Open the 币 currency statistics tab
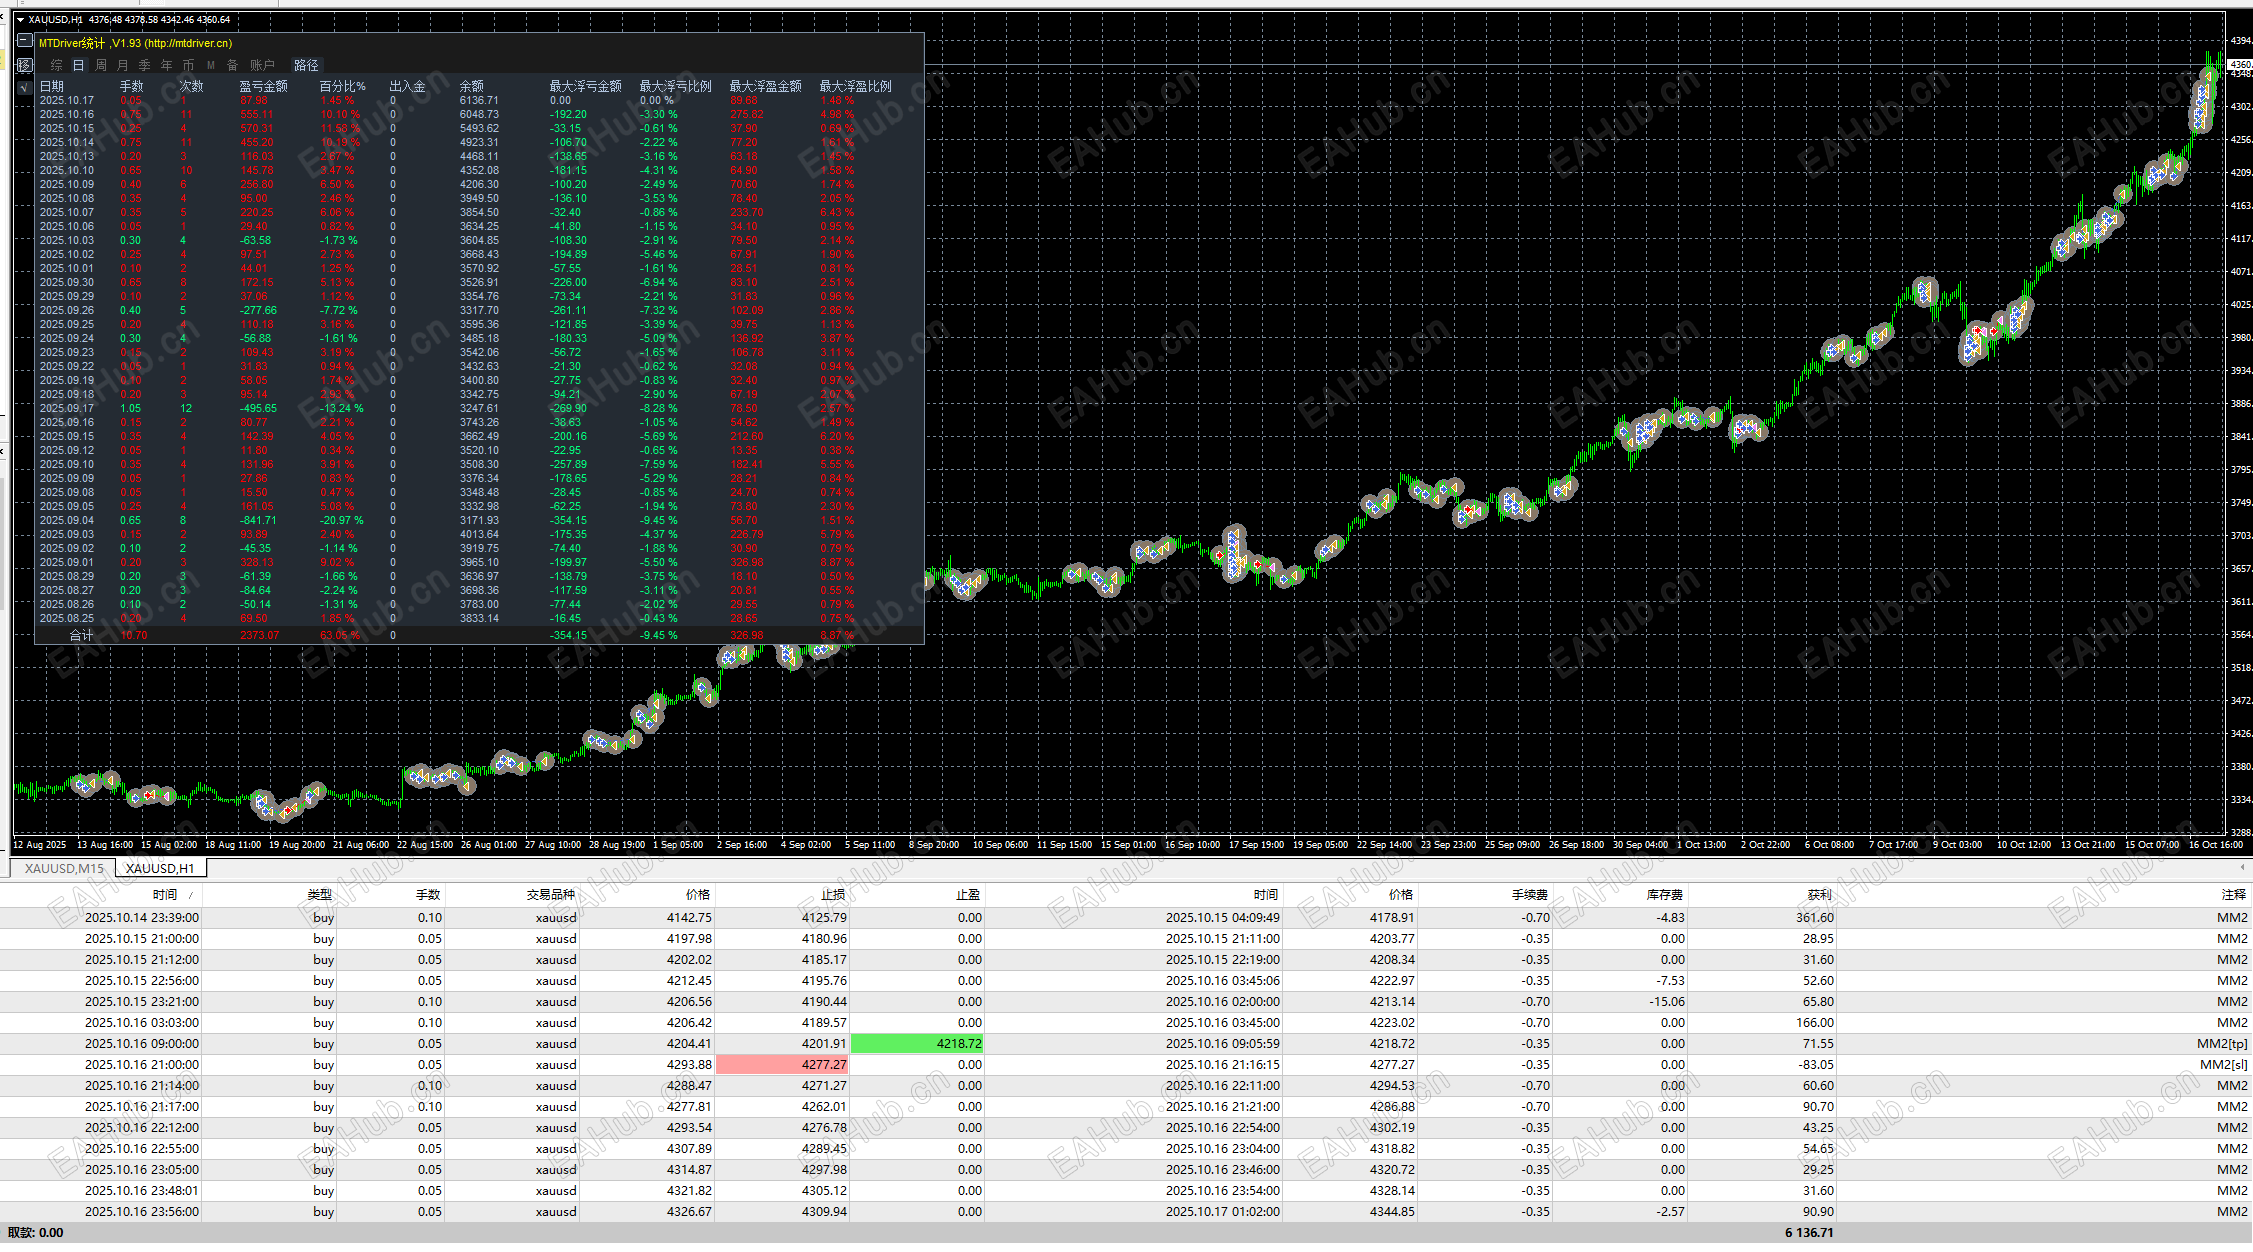The height and width of the screenshot is (1252, 2253). [x=188, y=65]
